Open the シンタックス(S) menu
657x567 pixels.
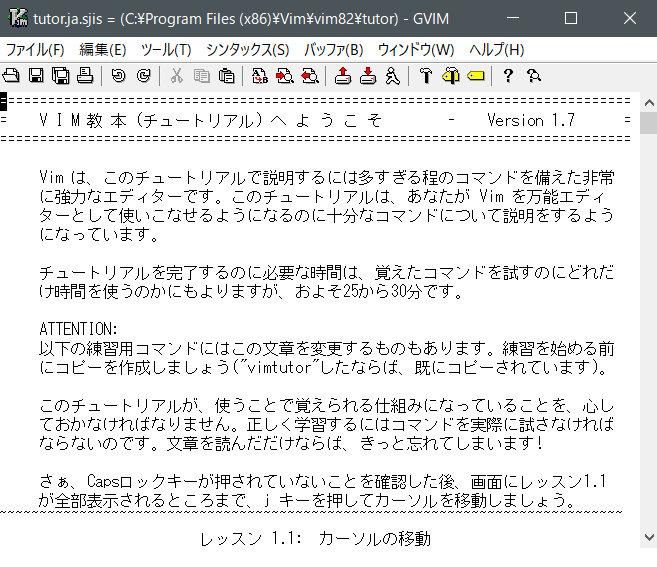[248, 50]
